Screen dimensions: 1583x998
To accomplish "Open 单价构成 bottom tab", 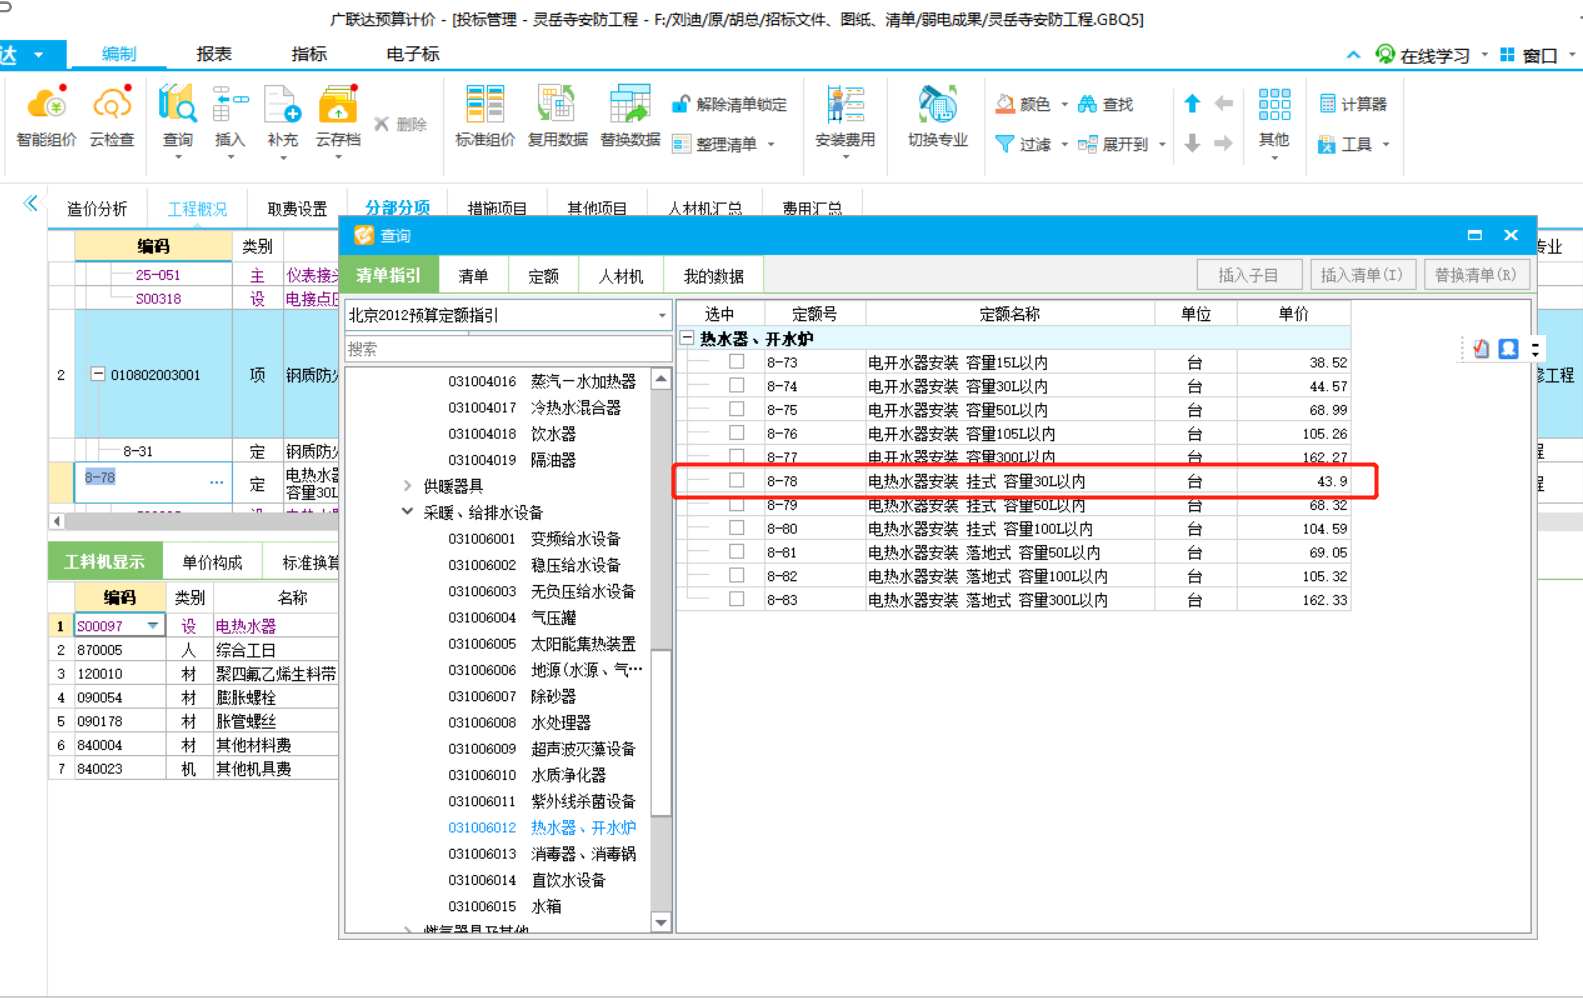I will click(212, 562).
